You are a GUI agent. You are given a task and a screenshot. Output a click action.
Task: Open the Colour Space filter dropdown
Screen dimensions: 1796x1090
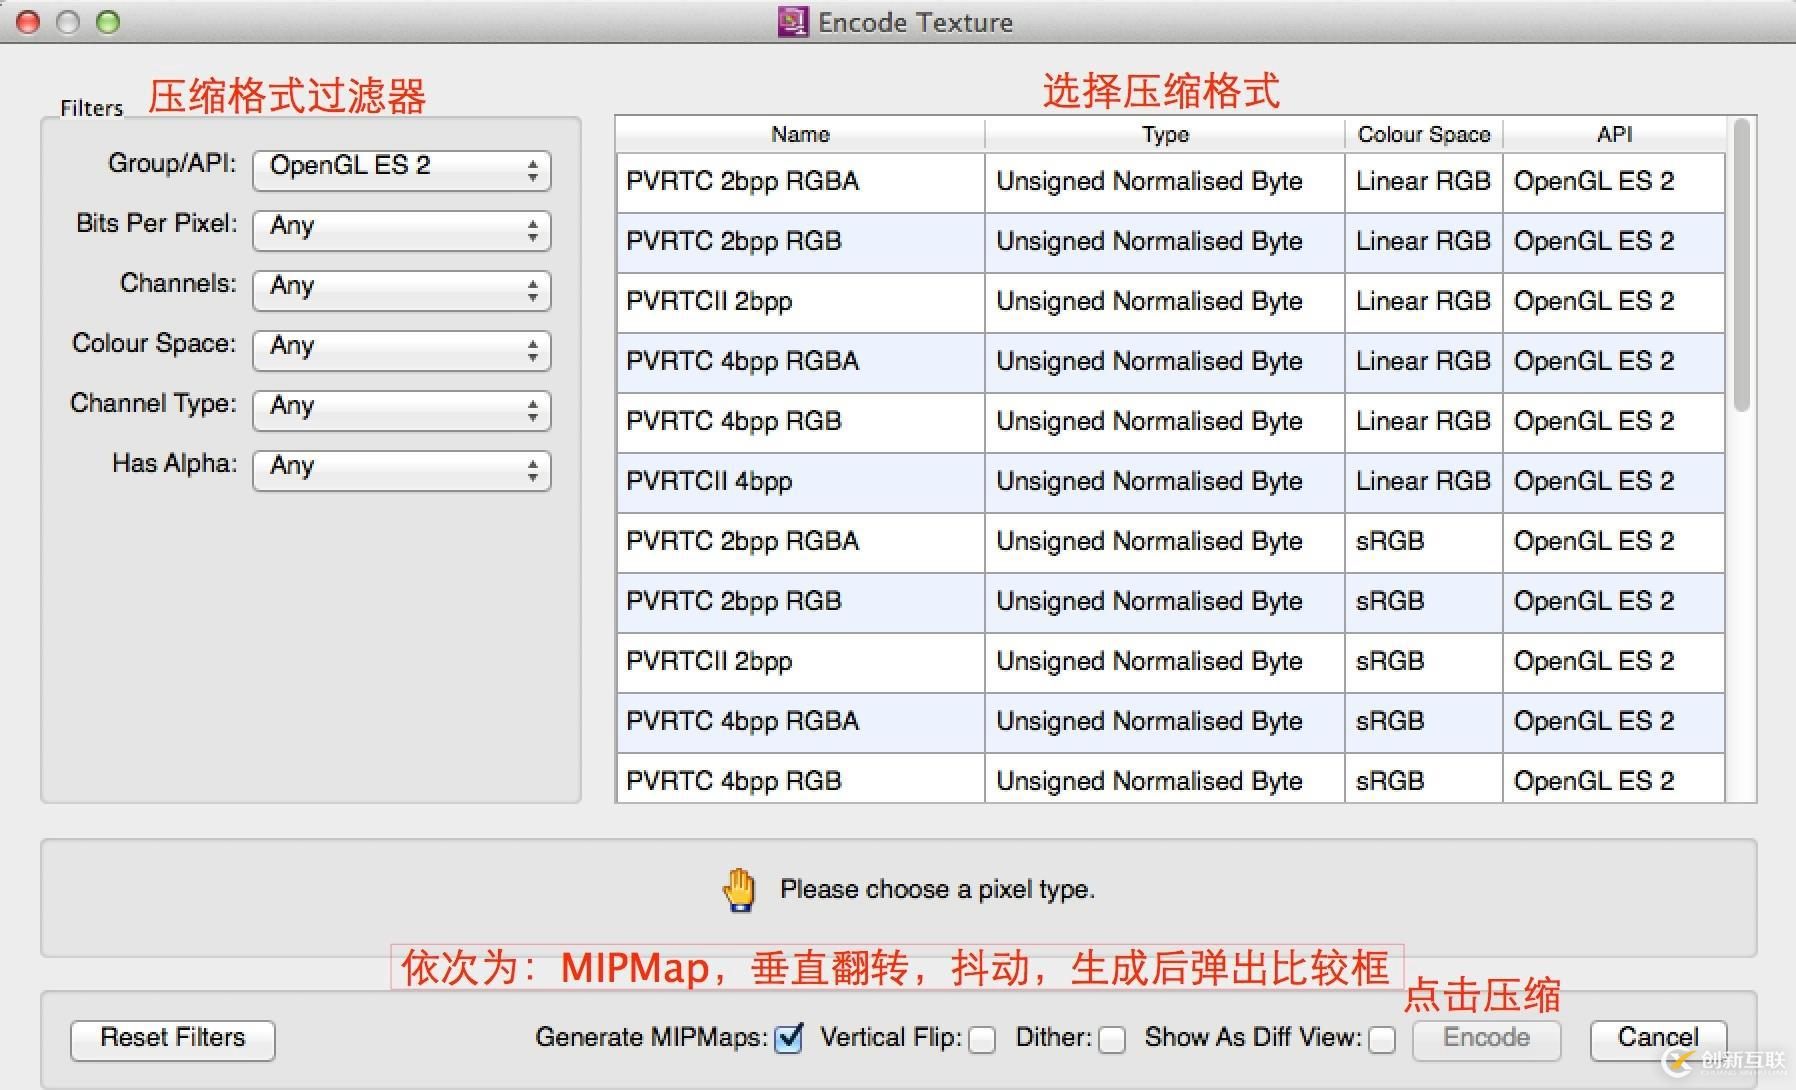tap(402, 350)
